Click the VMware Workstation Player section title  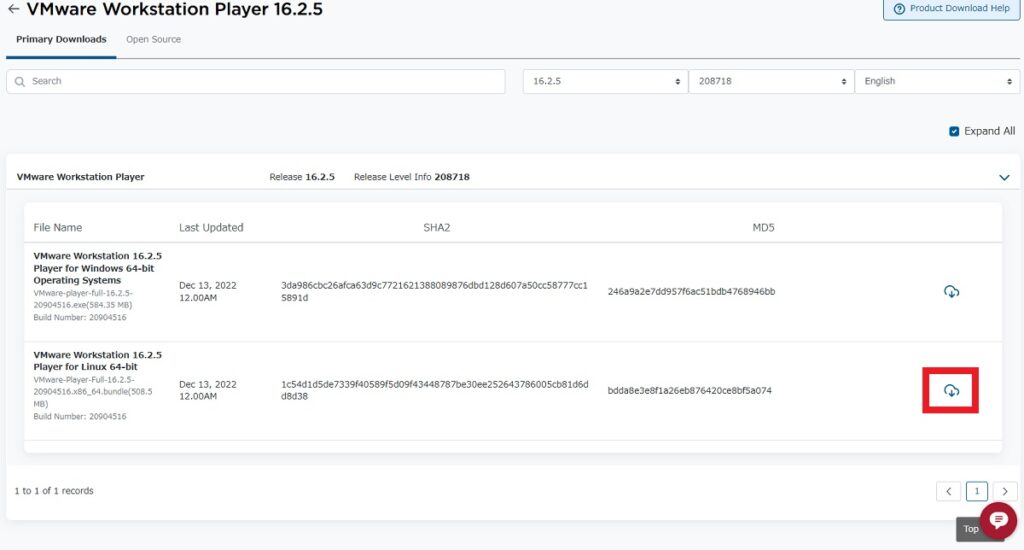coord(80,177)
